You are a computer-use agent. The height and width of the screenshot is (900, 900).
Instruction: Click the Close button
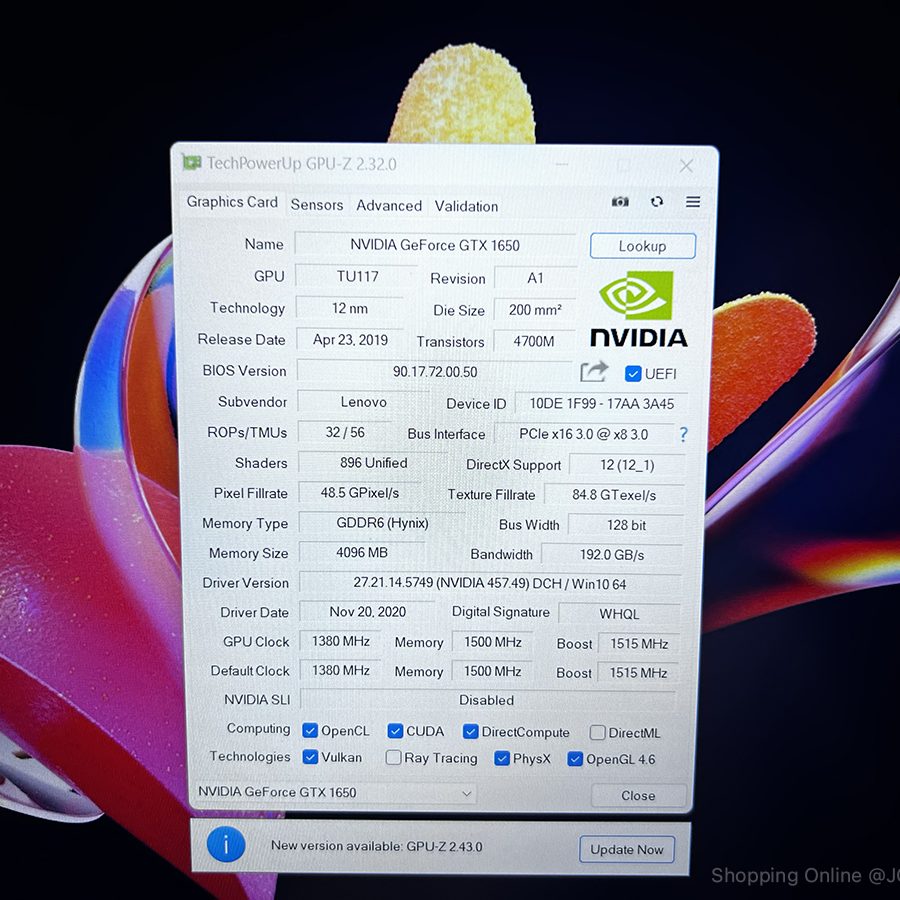638,796
